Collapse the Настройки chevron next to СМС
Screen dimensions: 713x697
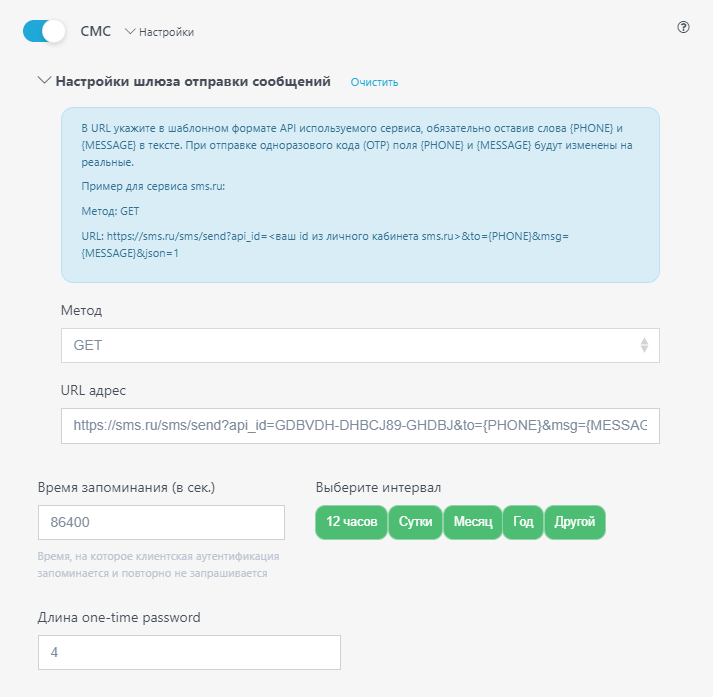click(x=130, y=31)
